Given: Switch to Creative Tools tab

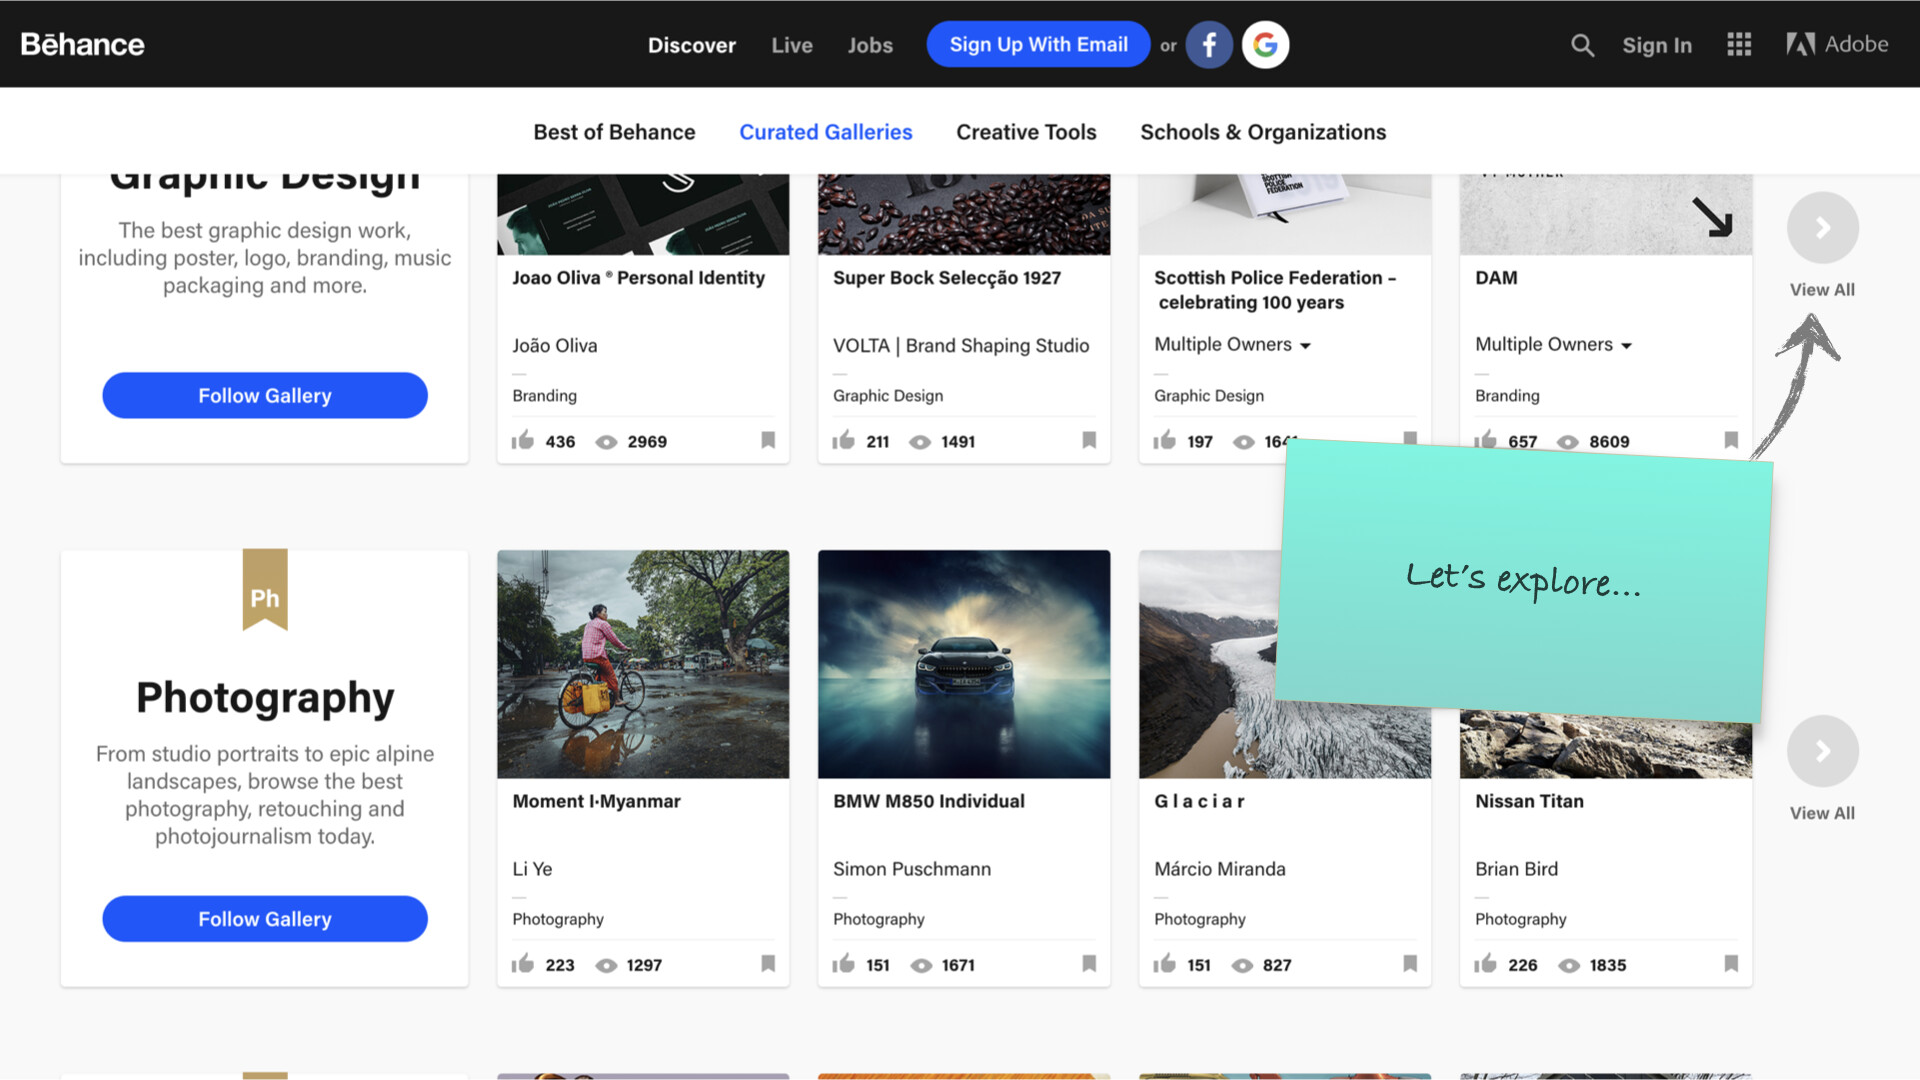Looking at the screenshot, I should [1026, 132].
